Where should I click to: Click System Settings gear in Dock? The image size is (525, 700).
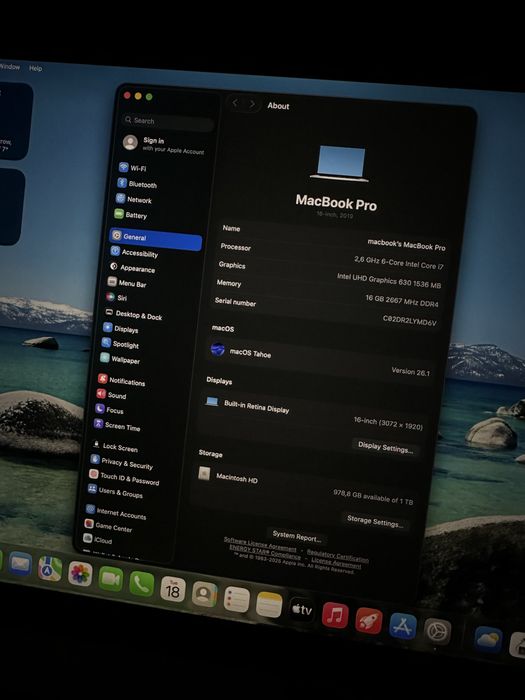(x=437, y=631)
